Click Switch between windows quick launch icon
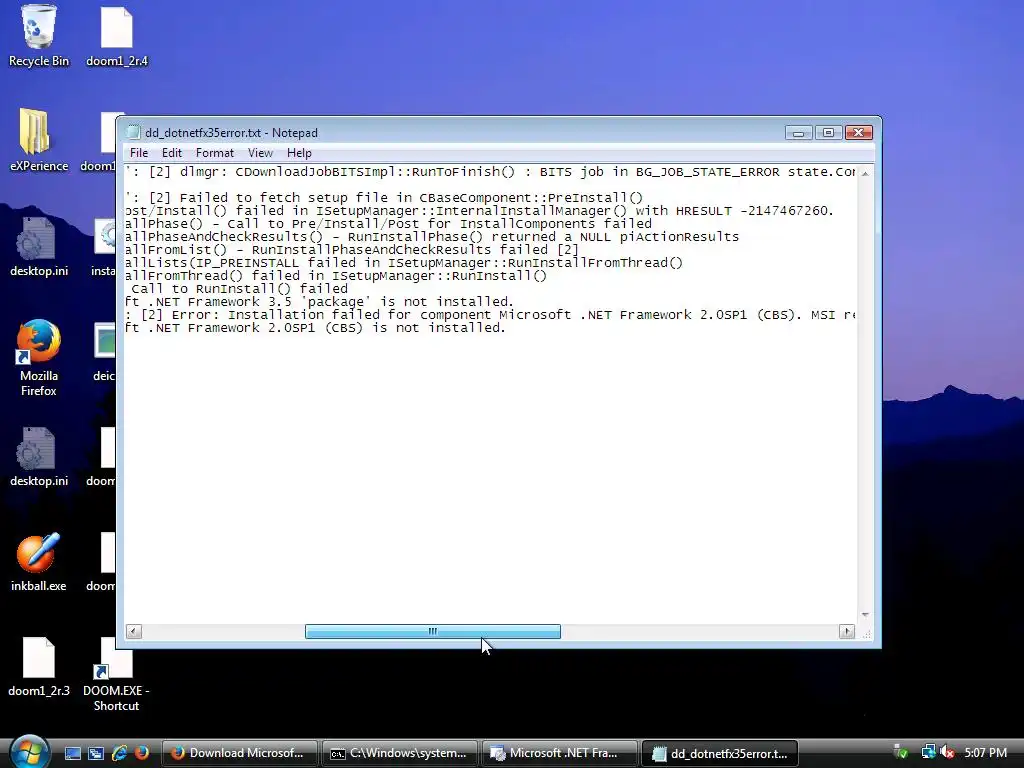The height and width of the screenshot is (768, 1024). click(x=96, y=753)
